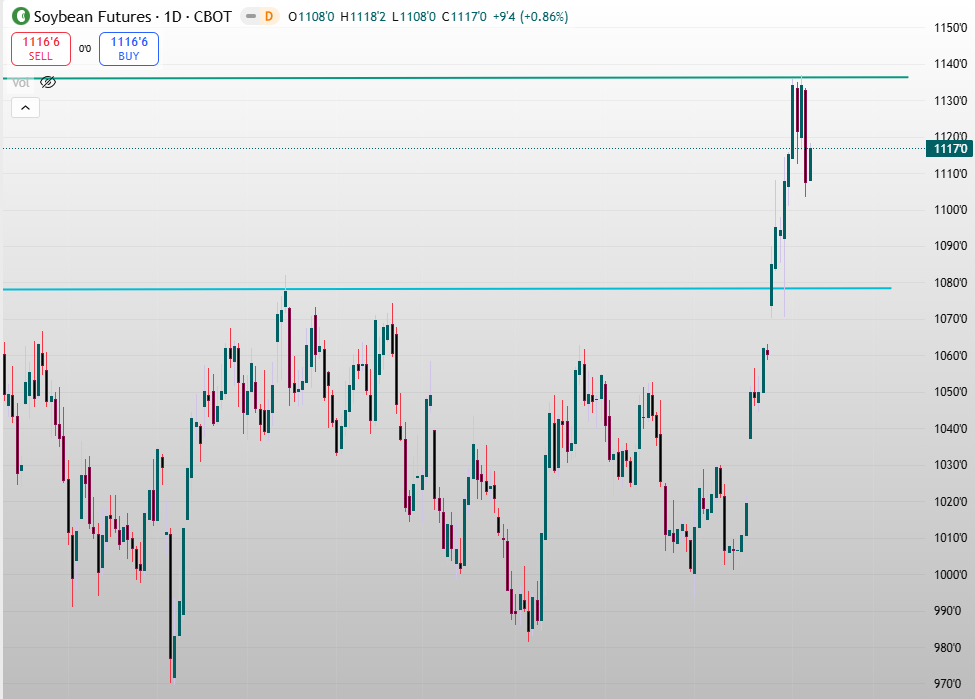Viewport: 975px width, 699px height.
Task: Click the 970'0 level on the price axis
Action: [x=949, y=684]
